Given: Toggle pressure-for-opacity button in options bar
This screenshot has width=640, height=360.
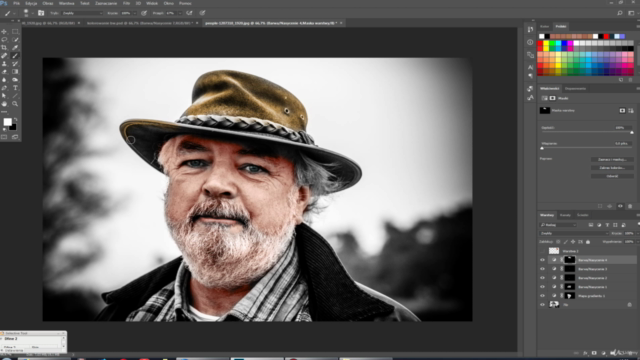Looking at the screenshot, I should [x=144, y=13].
